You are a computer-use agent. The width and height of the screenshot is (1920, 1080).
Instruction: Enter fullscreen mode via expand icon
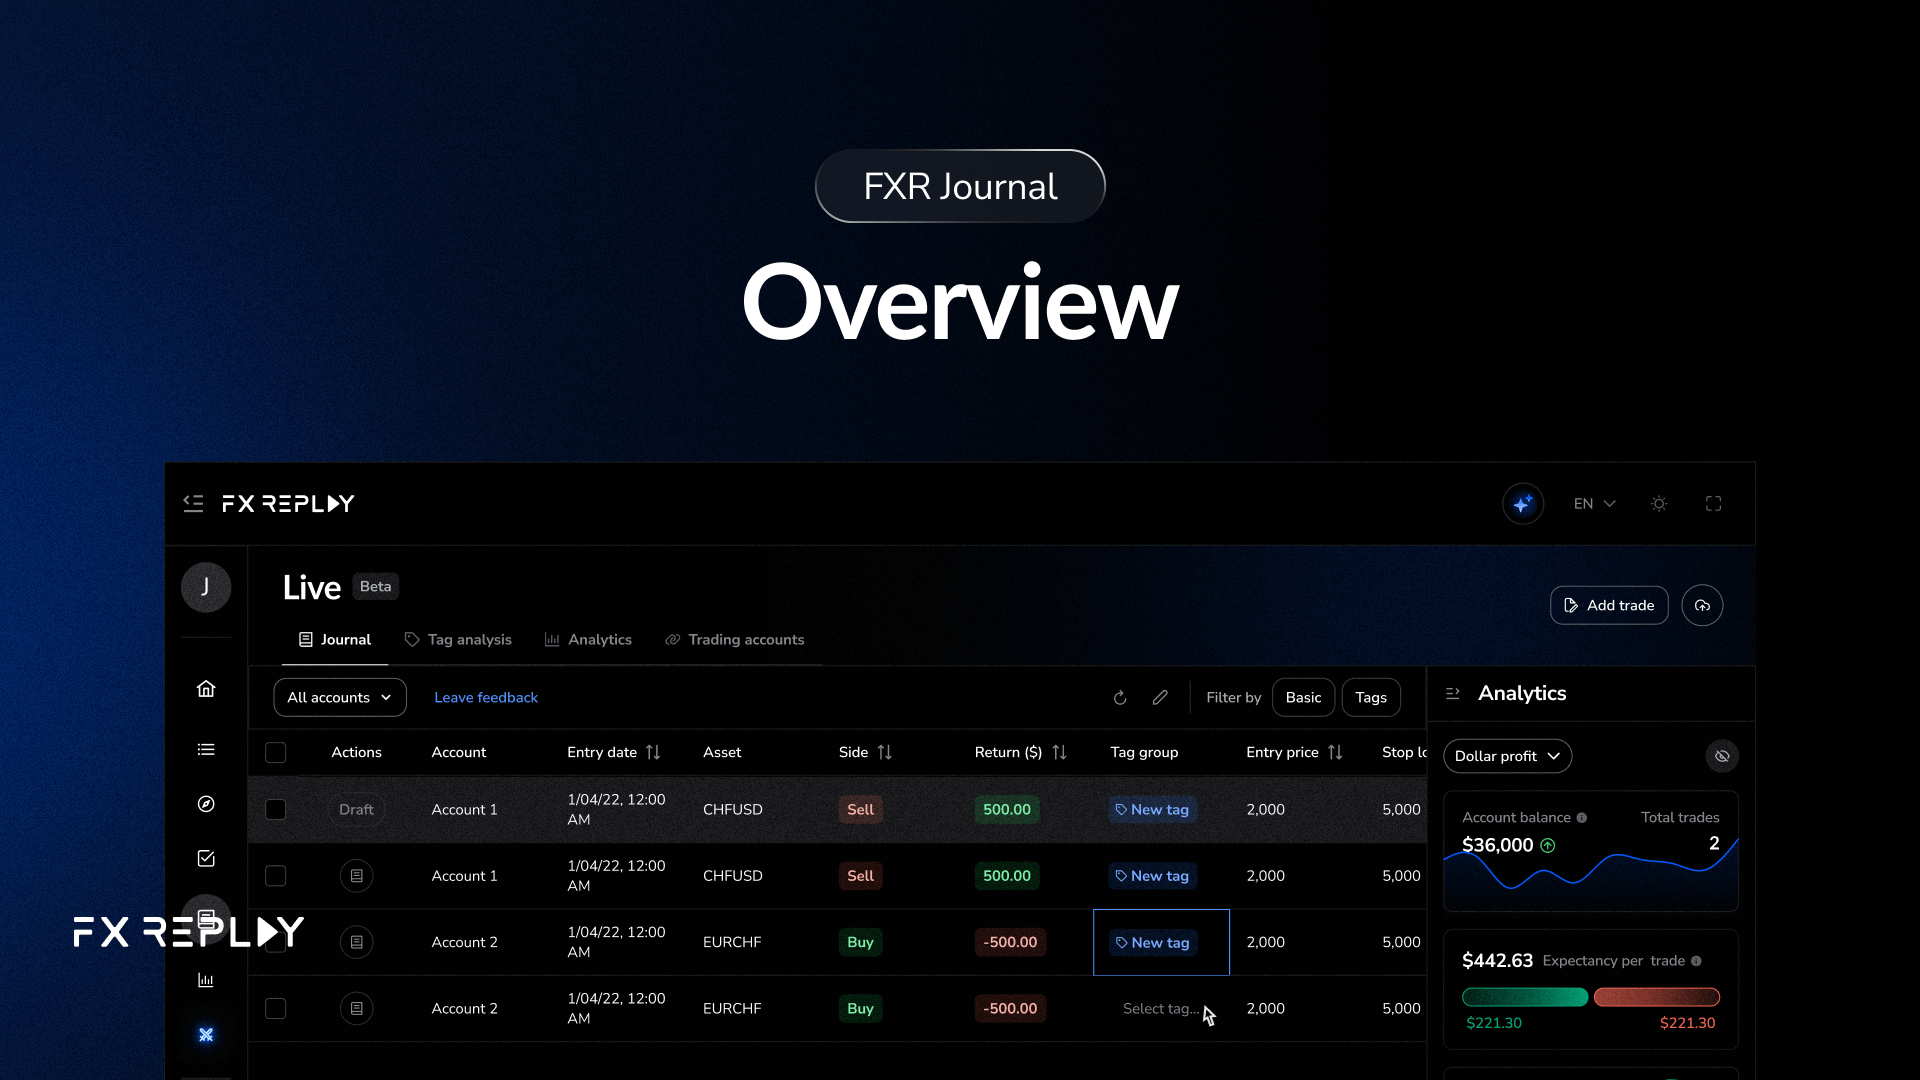(1713, 504)
